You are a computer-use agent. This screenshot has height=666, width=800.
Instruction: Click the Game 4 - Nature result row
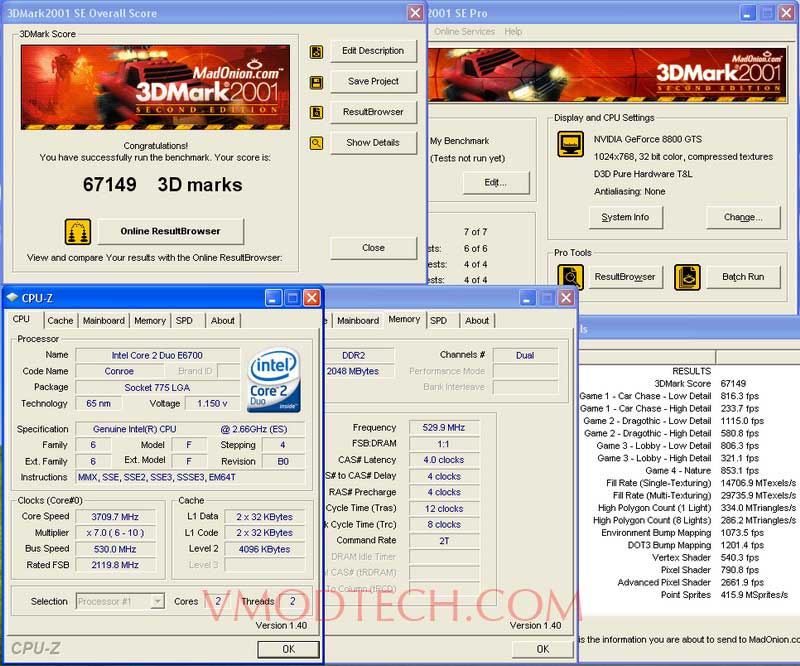click(x=688, y=471)
